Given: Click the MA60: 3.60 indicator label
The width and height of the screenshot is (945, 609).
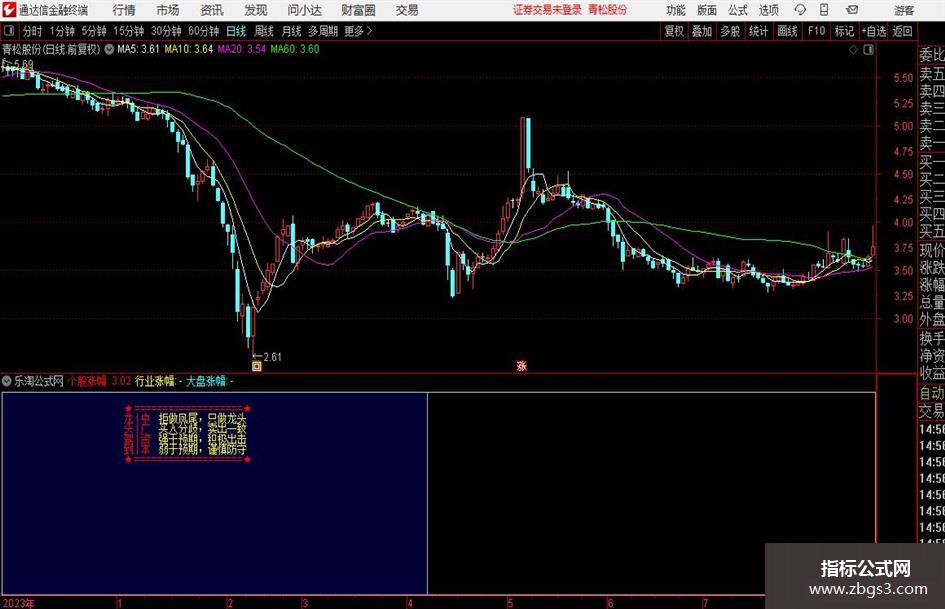Looking at the screenshot, I should [x=295, y=49].
